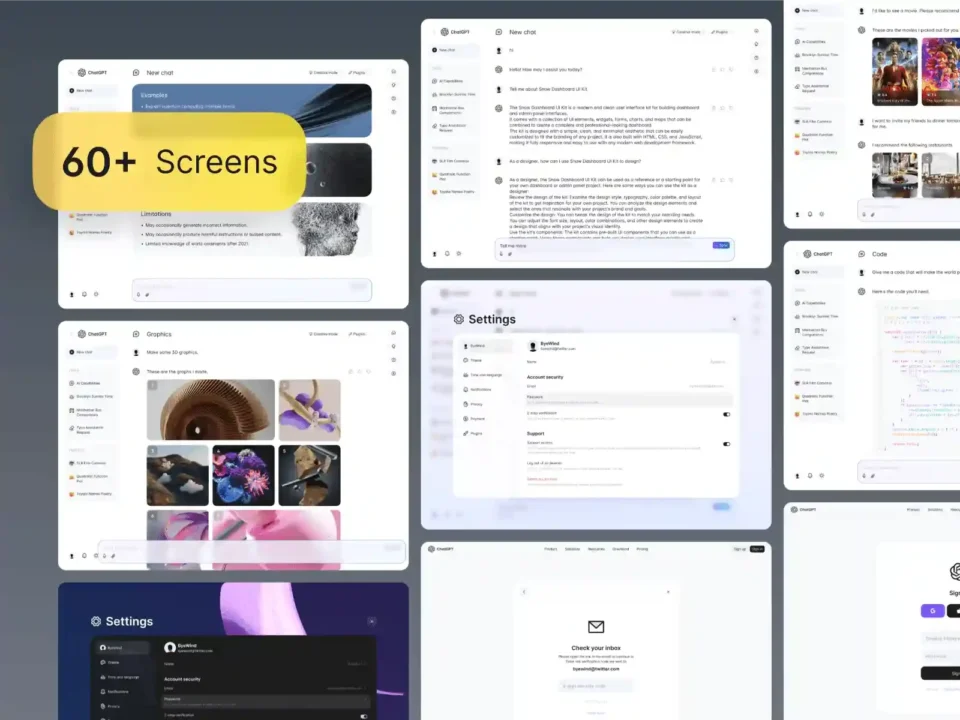The height and width of the screenshot is (720, 960).
Task: Select Theme in light Settings sidebar
Action: pyautogui.click(x=476, y=360)
